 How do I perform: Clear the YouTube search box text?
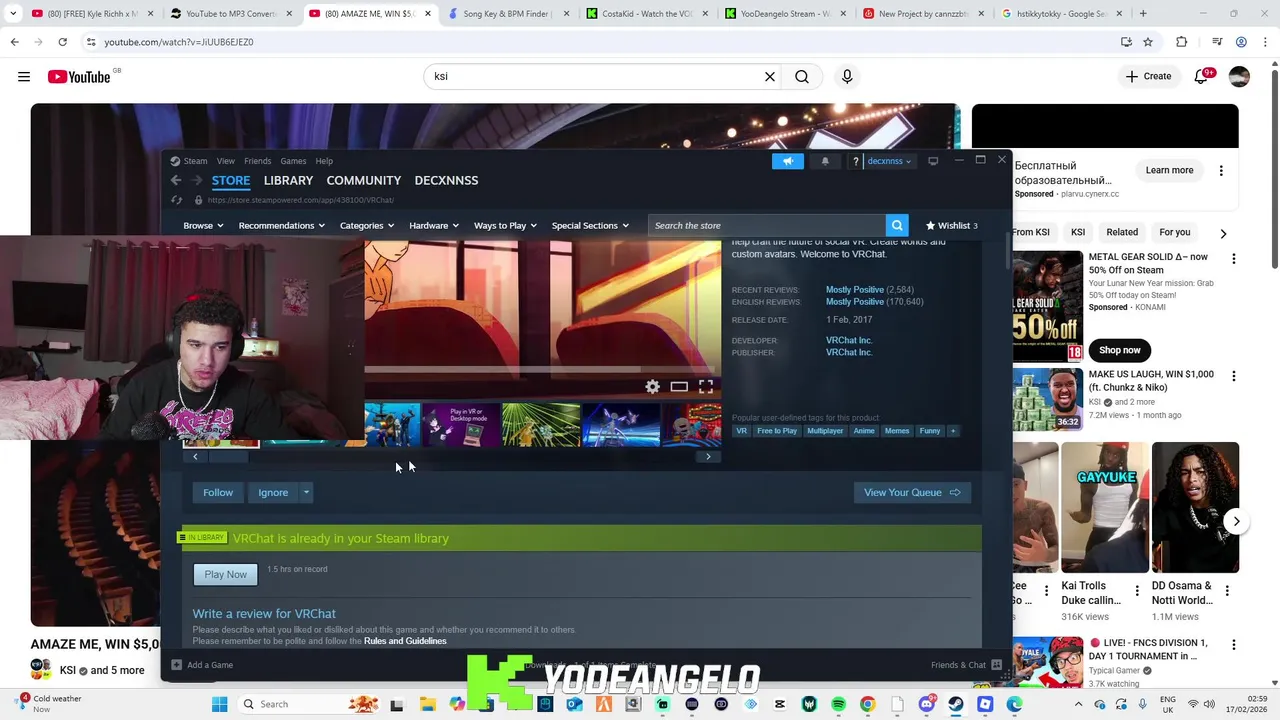[770, 77]
